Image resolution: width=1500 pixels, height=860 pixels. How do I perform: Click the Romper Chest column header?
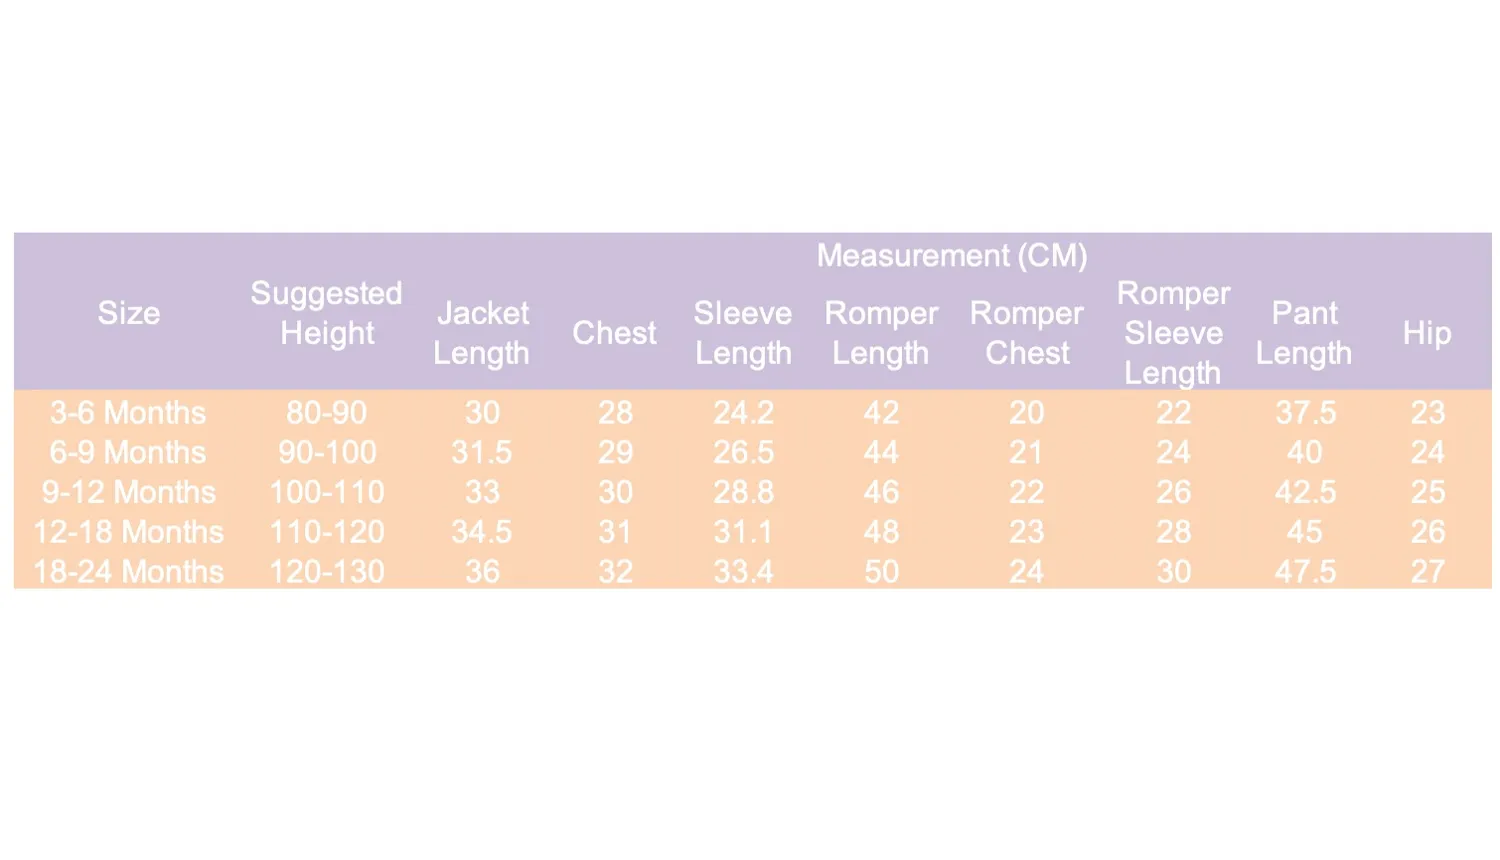(1027, 333)
